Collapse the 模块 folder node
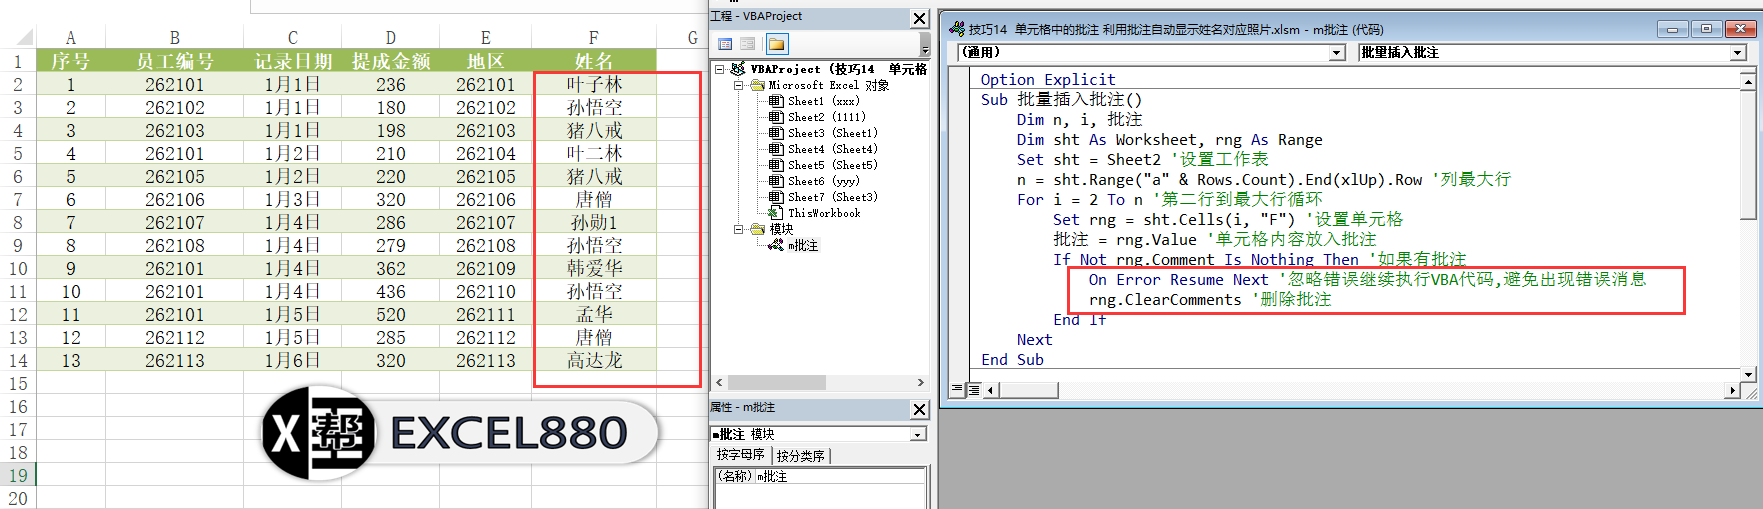Image resolution: width=1763 pixels, height=509 pixels. tap(739, 229)
